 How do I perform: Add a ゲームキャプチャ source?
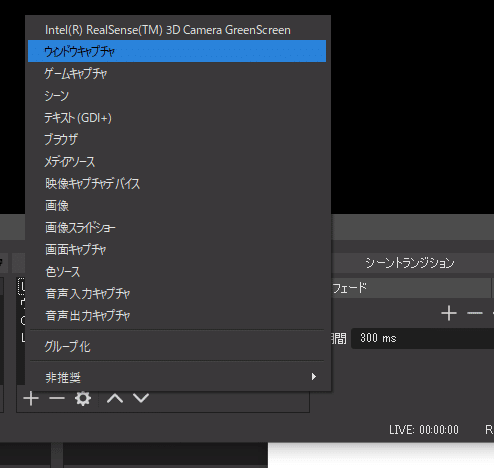(x=177, y=73)
